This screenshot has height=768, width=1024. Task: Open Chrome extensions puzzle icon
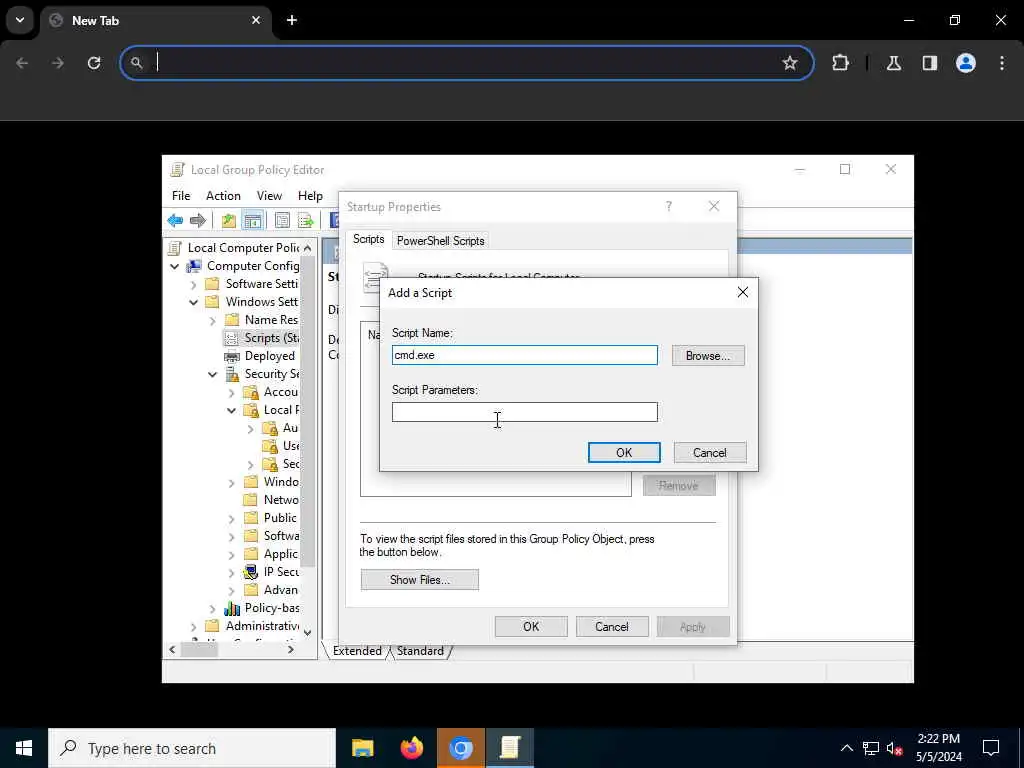[x=840, y=63]
